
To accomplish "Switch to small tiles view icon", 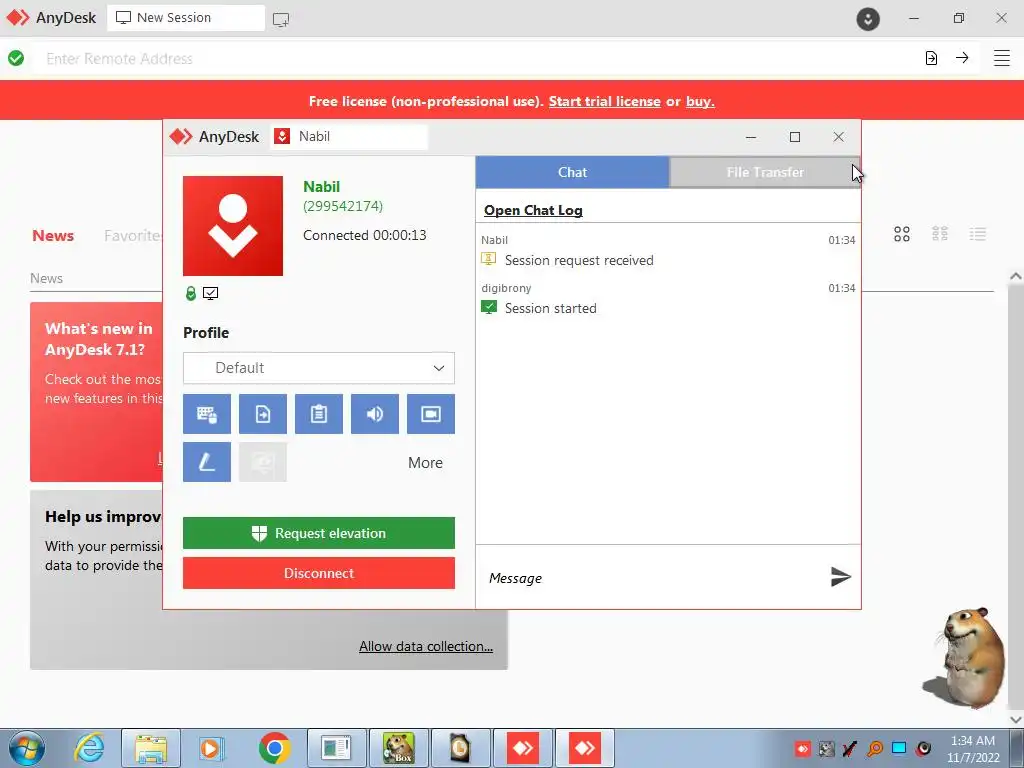I will pyautogui.click(x=940, y=234).
